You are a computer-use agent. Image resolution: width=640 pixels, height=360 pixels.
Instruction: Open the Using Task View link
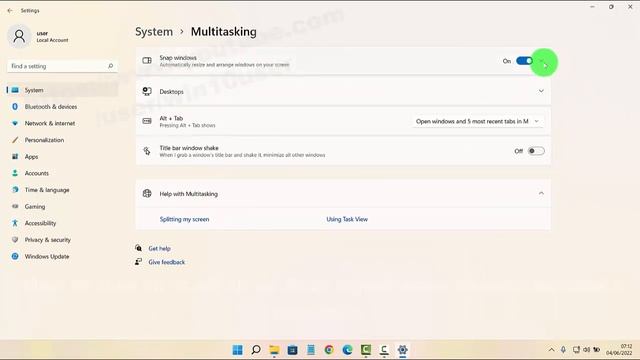click(347, 219)
